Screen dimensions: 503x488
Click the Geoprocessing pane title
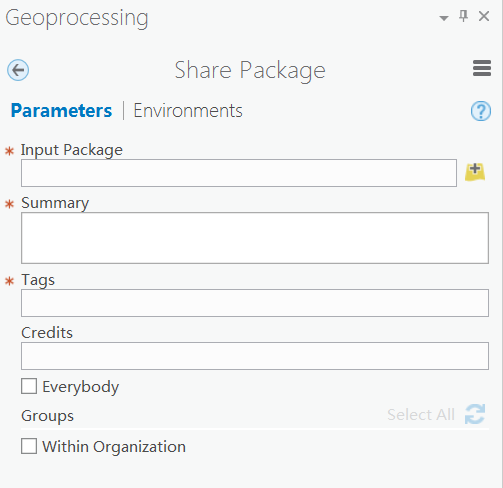[77, 19]
